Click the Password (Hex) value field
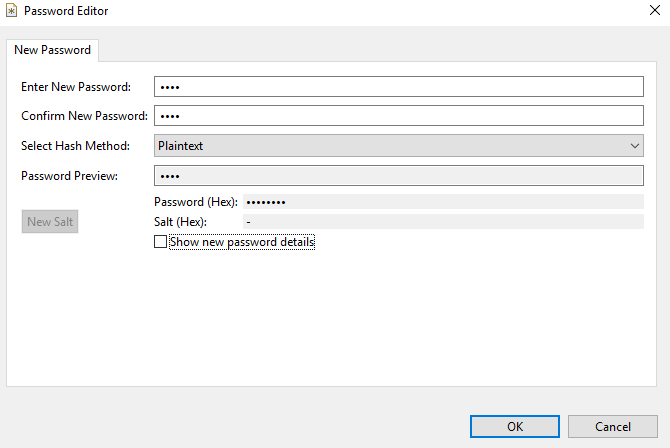The height and width of the screenshot is (448, 670). (x=443, y=202)
